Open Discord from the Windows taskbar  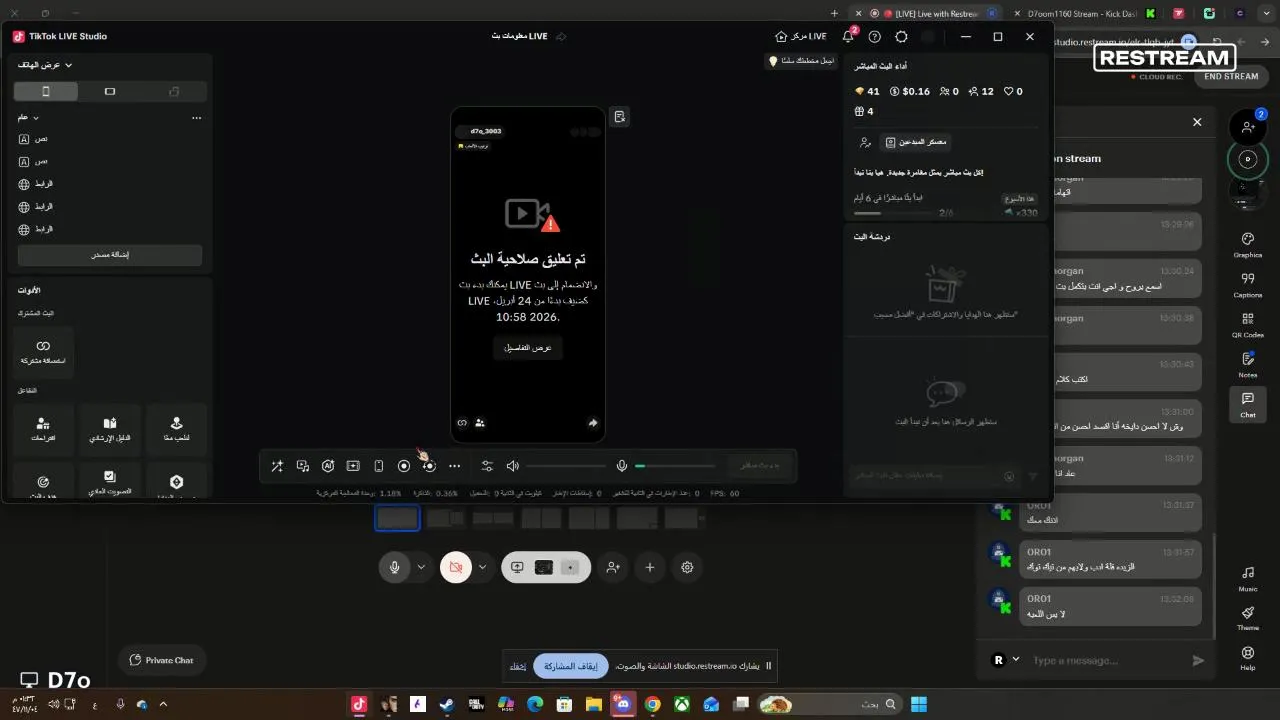coord(623,704)
